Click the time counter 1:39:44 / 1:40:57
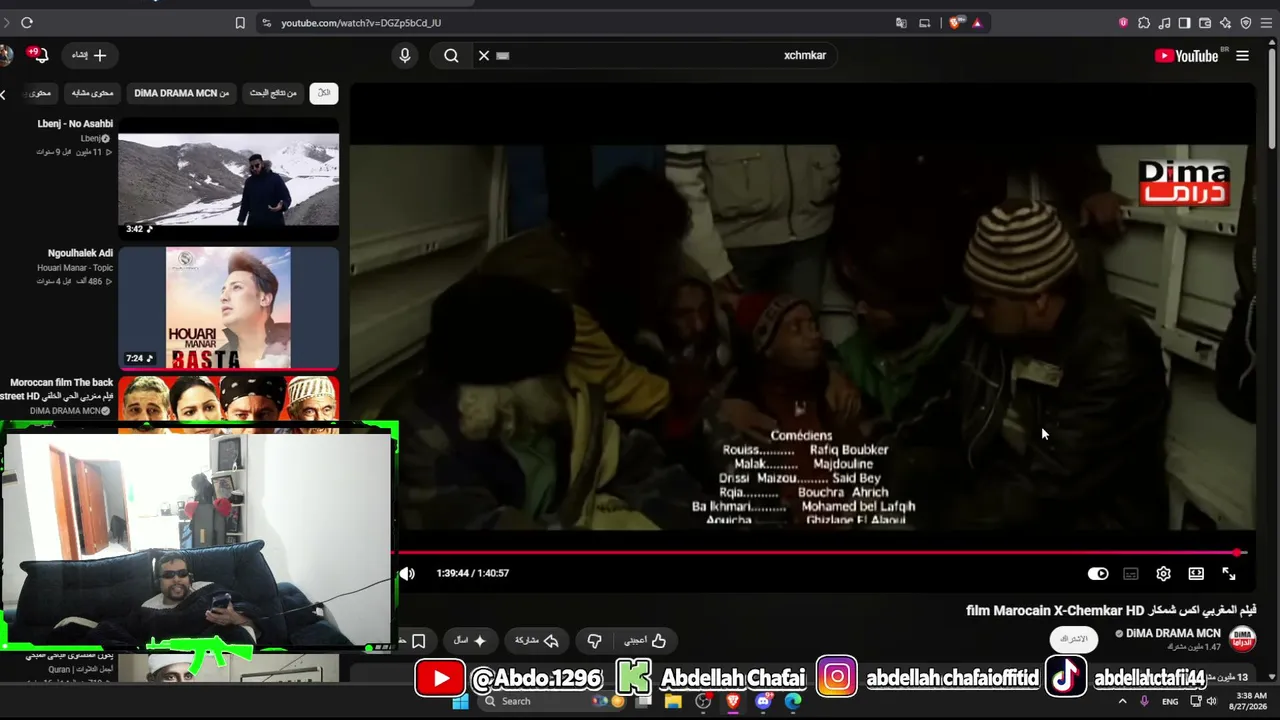 pyautogui.click(x=473, y=573)
